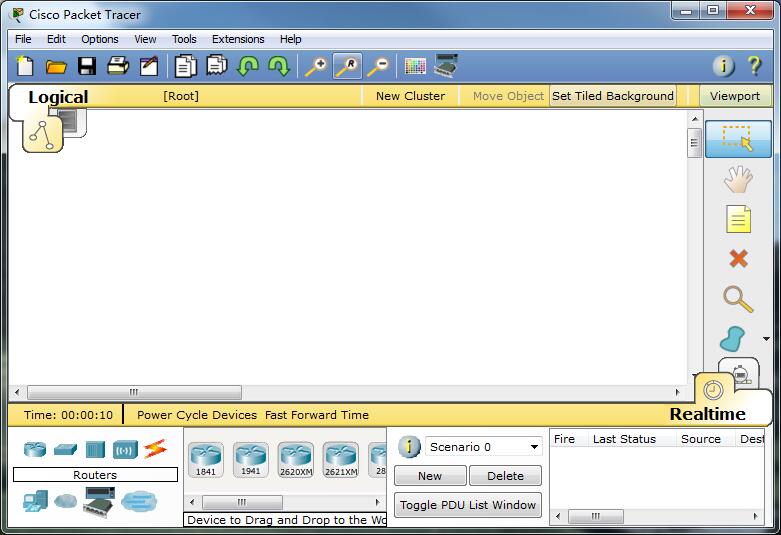The height and width of the screenshot is (535, 781).
Task: Open the Scenario 0 dropdown
Action: coord(484,447)
